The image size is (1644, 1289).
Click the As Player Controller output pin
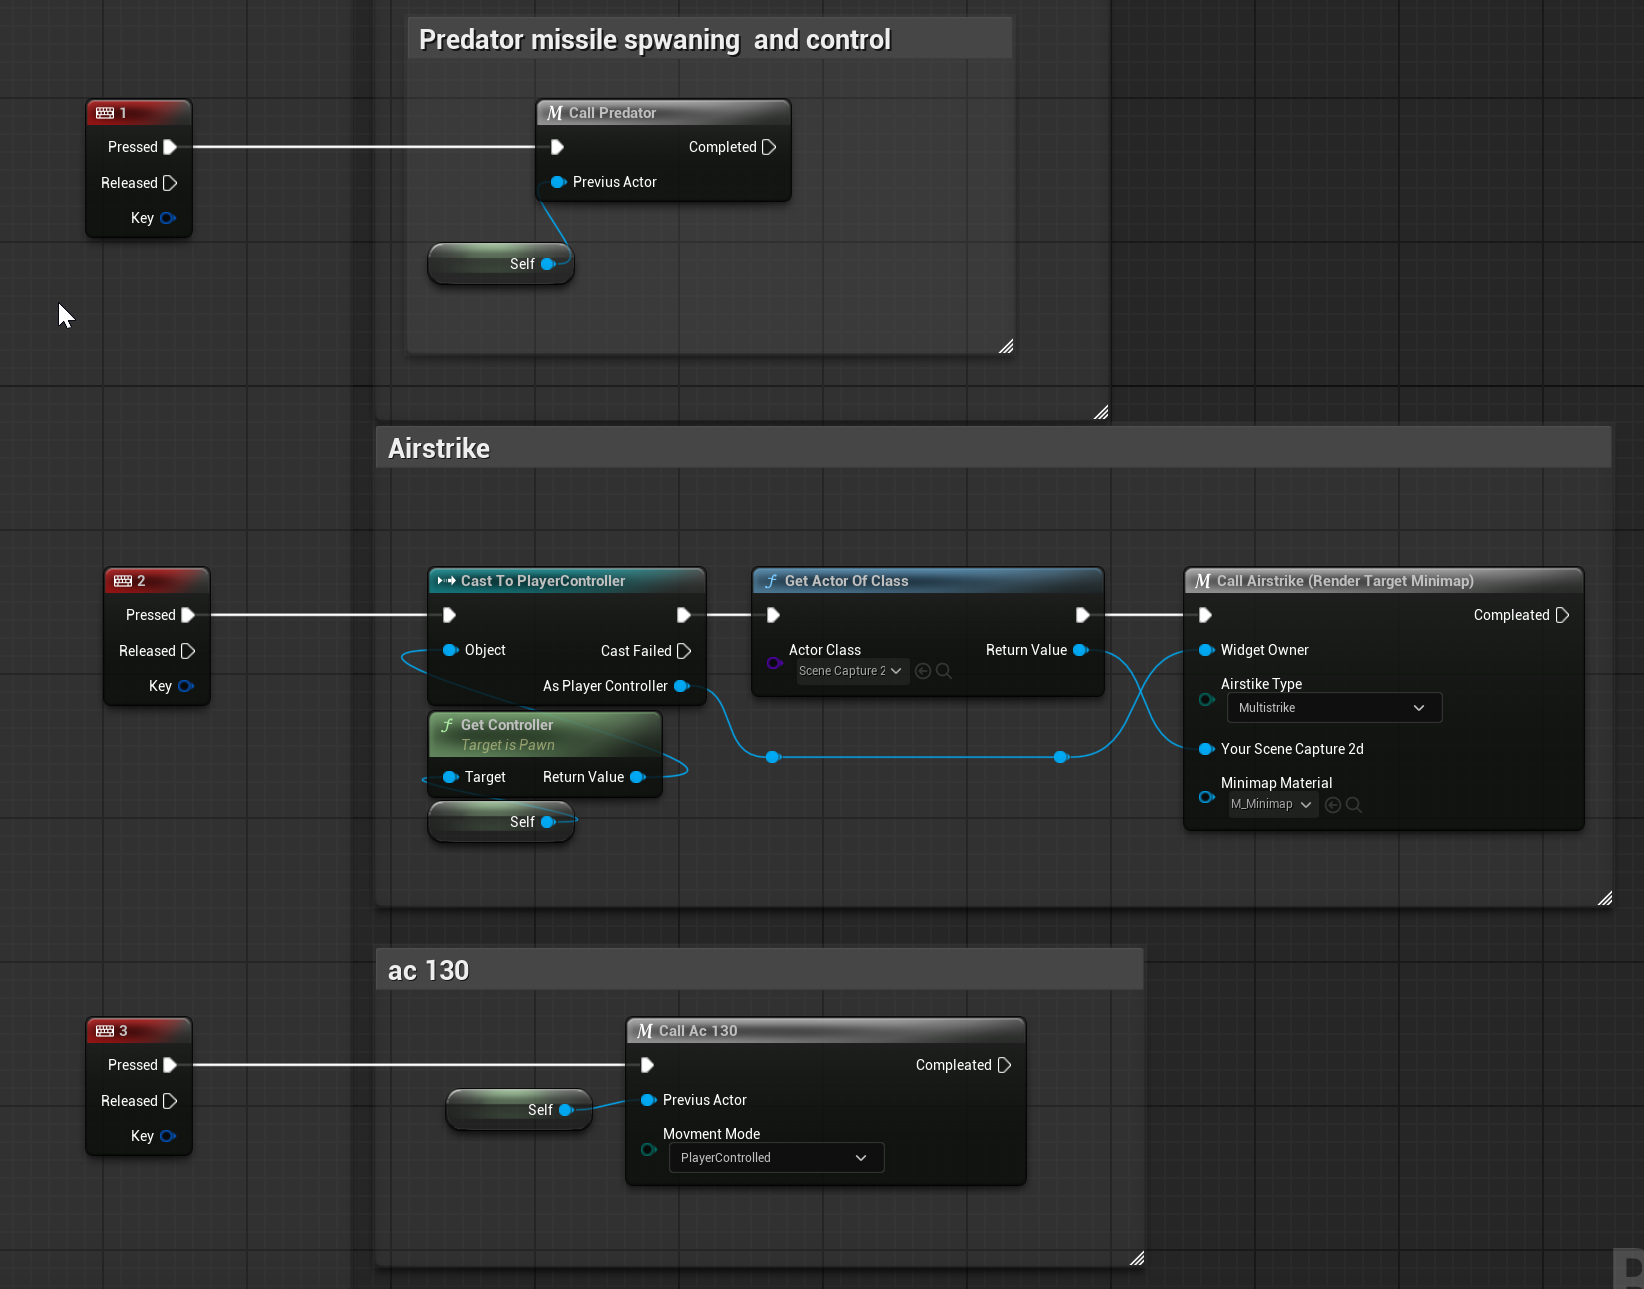(682, 686)
